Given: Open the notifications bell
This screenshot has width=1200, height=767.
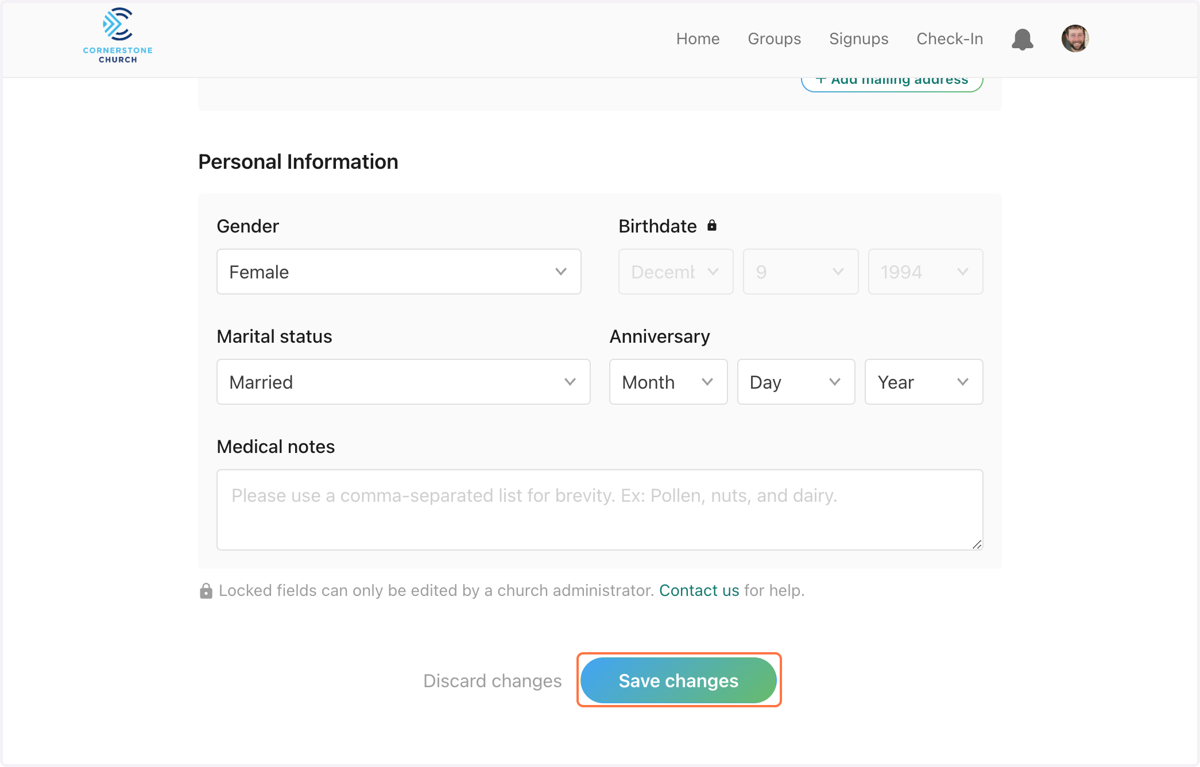Looking at the screenshot, I should point(1022,39).
